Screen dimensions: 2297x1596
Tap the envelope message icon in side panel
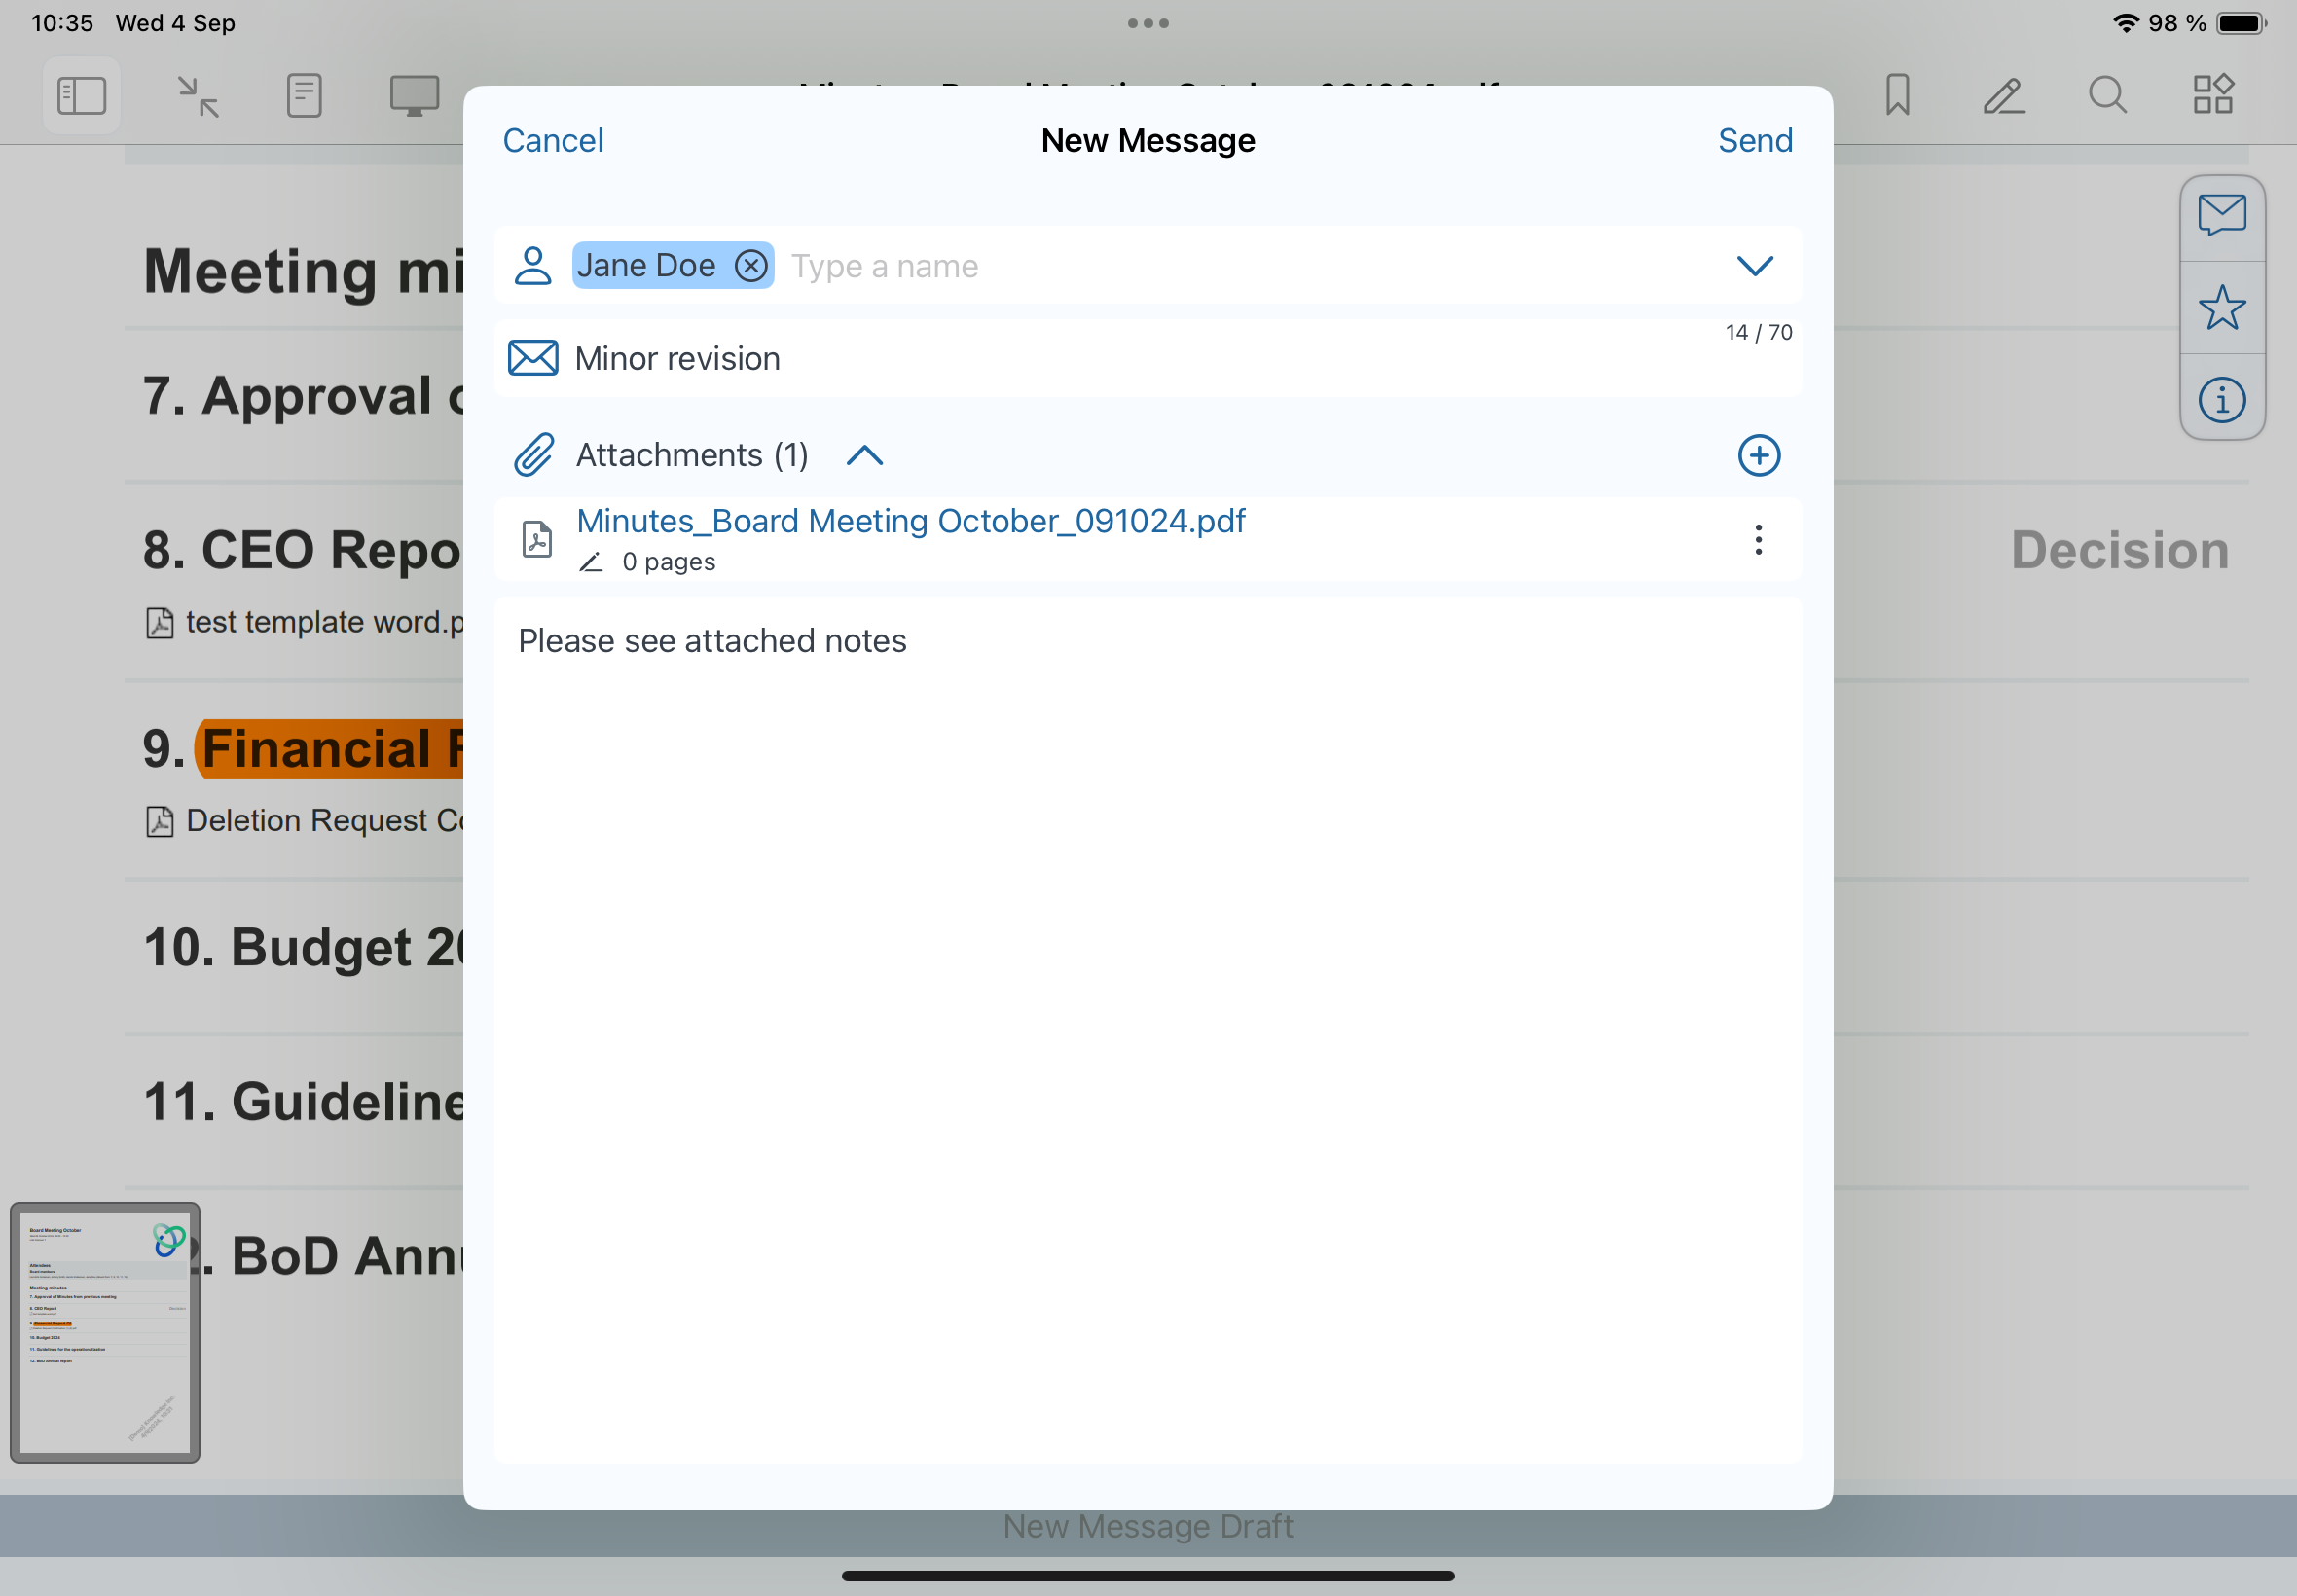click(2222, 216)
